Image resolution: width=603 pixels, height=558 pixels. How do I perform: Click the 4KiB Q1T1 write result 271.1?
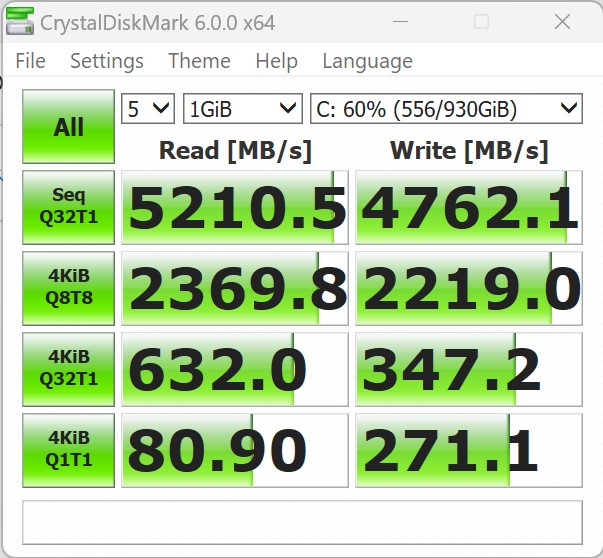tap(469, 450)
